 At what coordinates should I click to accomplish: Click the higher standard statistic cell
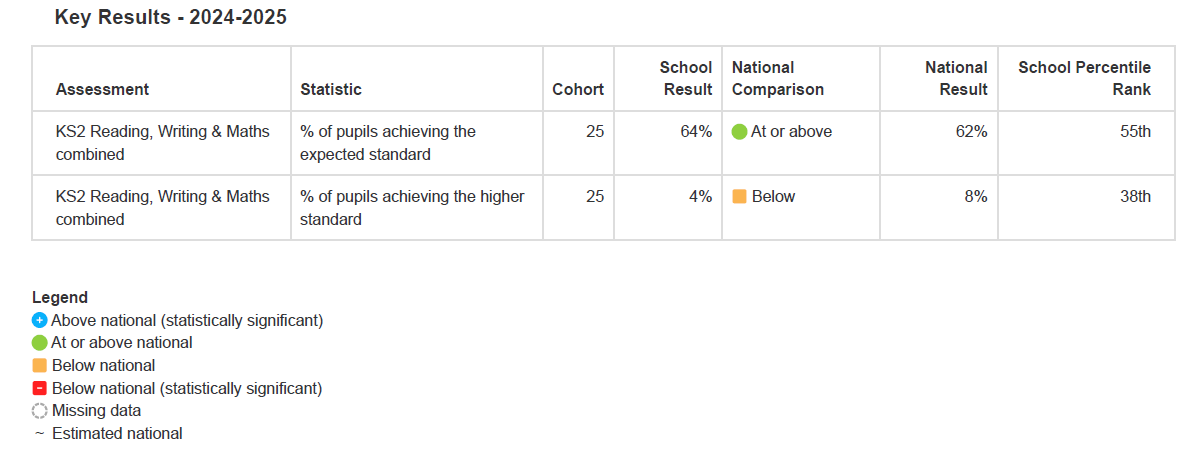(x=412, y=208)
